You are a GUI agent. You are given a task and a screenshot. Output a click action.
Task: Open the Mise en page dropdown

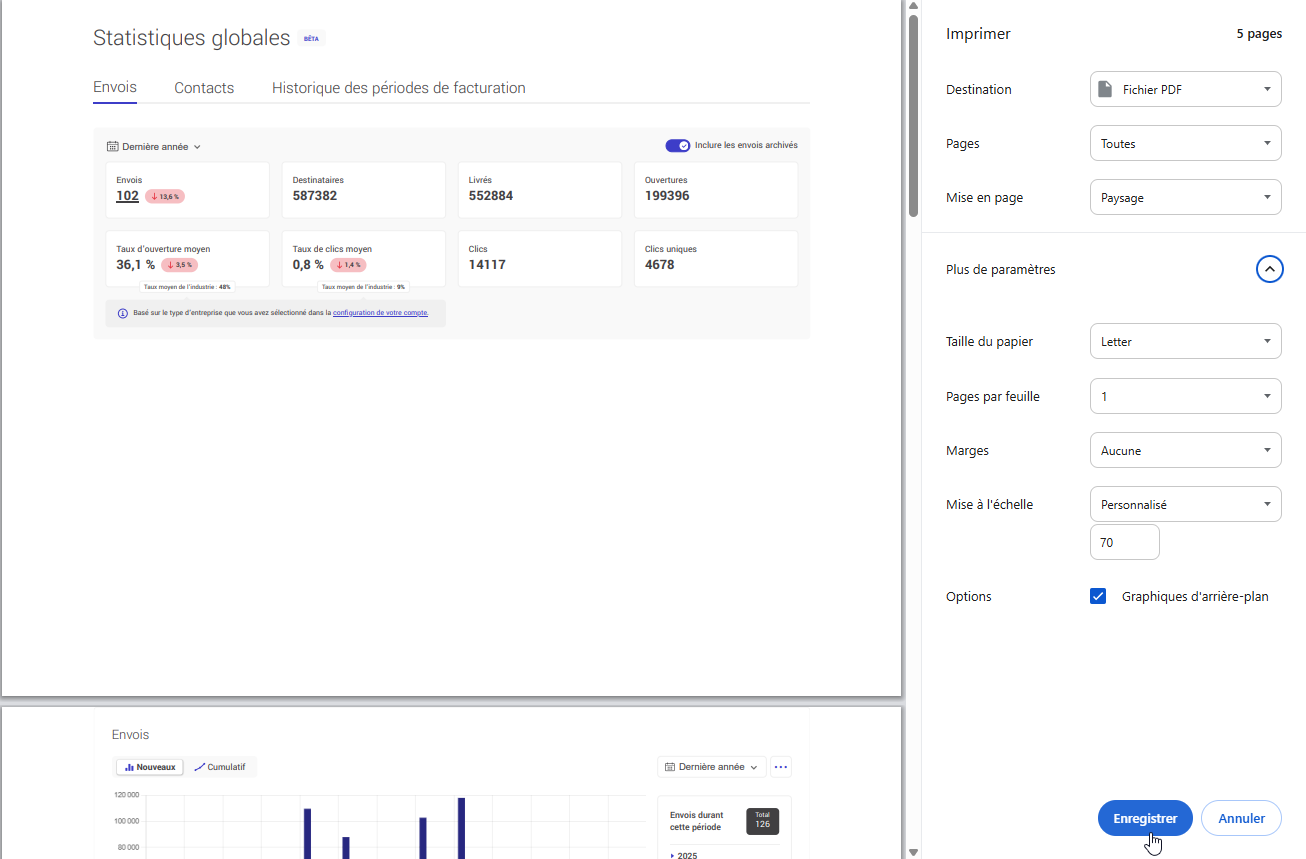(x=1185, y=197)
